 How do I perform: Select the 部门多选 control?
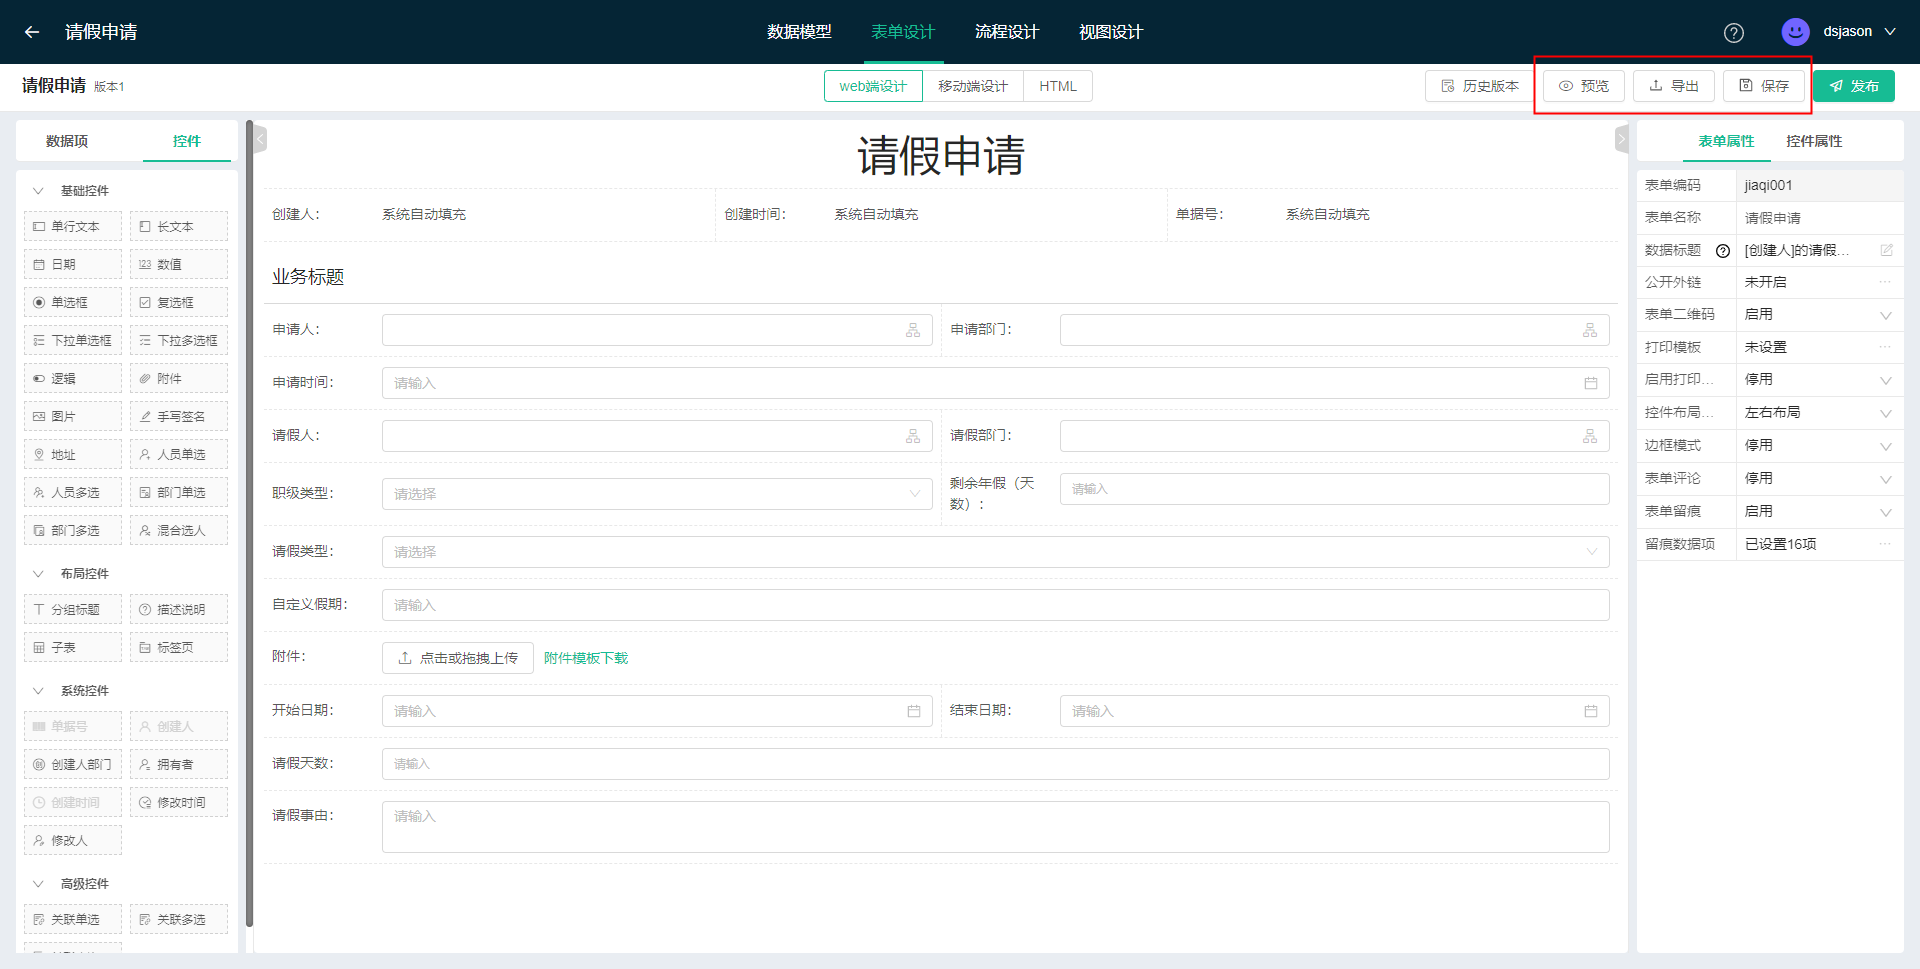(73, 530)
